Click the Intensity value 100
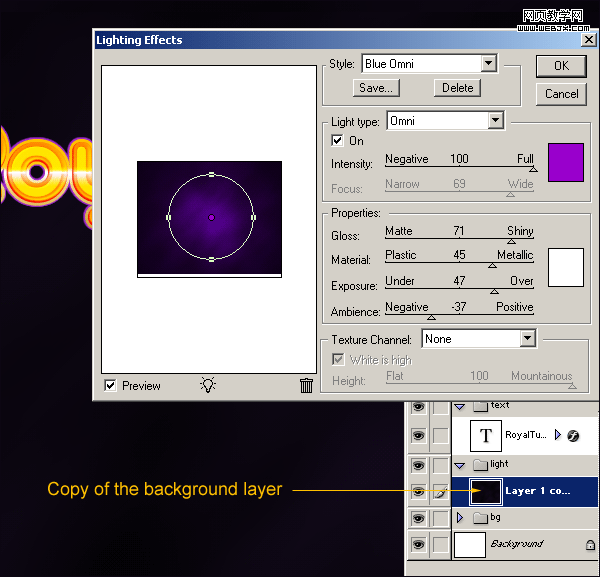 [x=459, y=159]
